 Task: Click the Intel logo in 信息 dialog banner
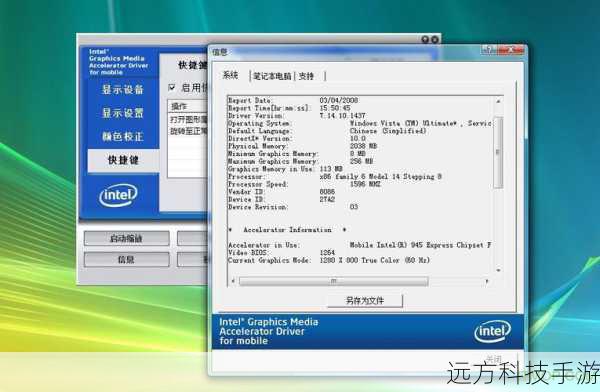pyautogui.click(x=492, y=331)
